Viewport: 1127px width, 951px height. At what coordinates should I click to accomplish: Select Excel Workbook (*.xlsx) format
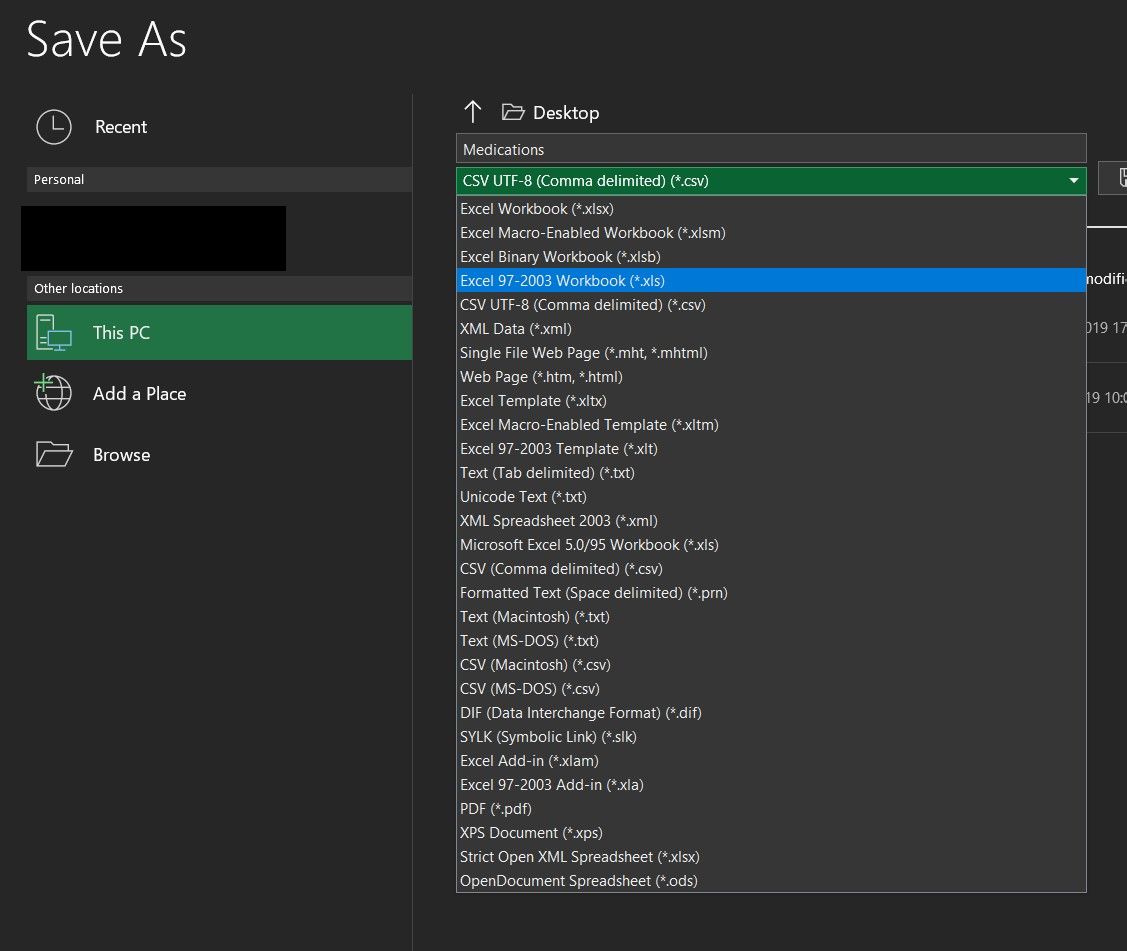(x=537, y=209)
